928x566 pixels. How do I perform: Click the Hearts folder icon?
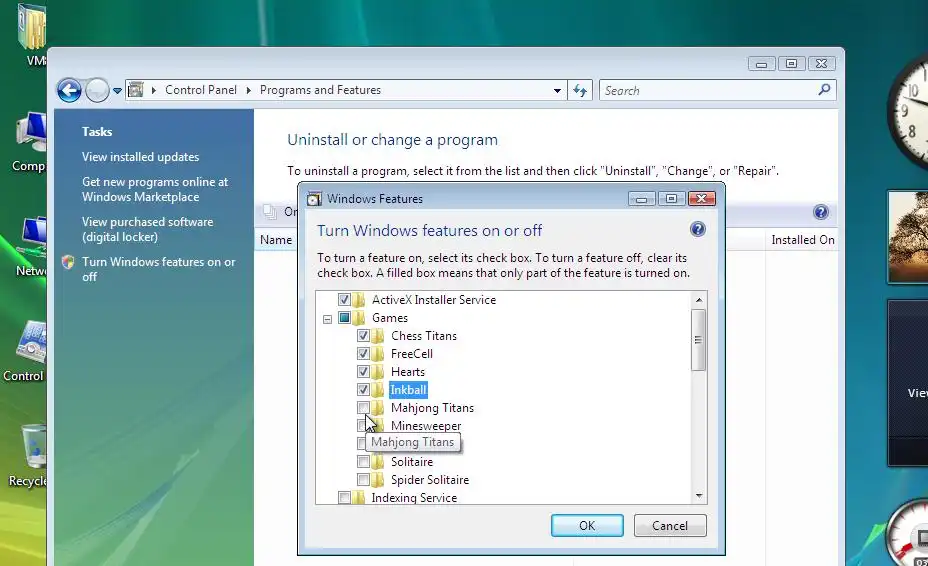pos(378,372)
